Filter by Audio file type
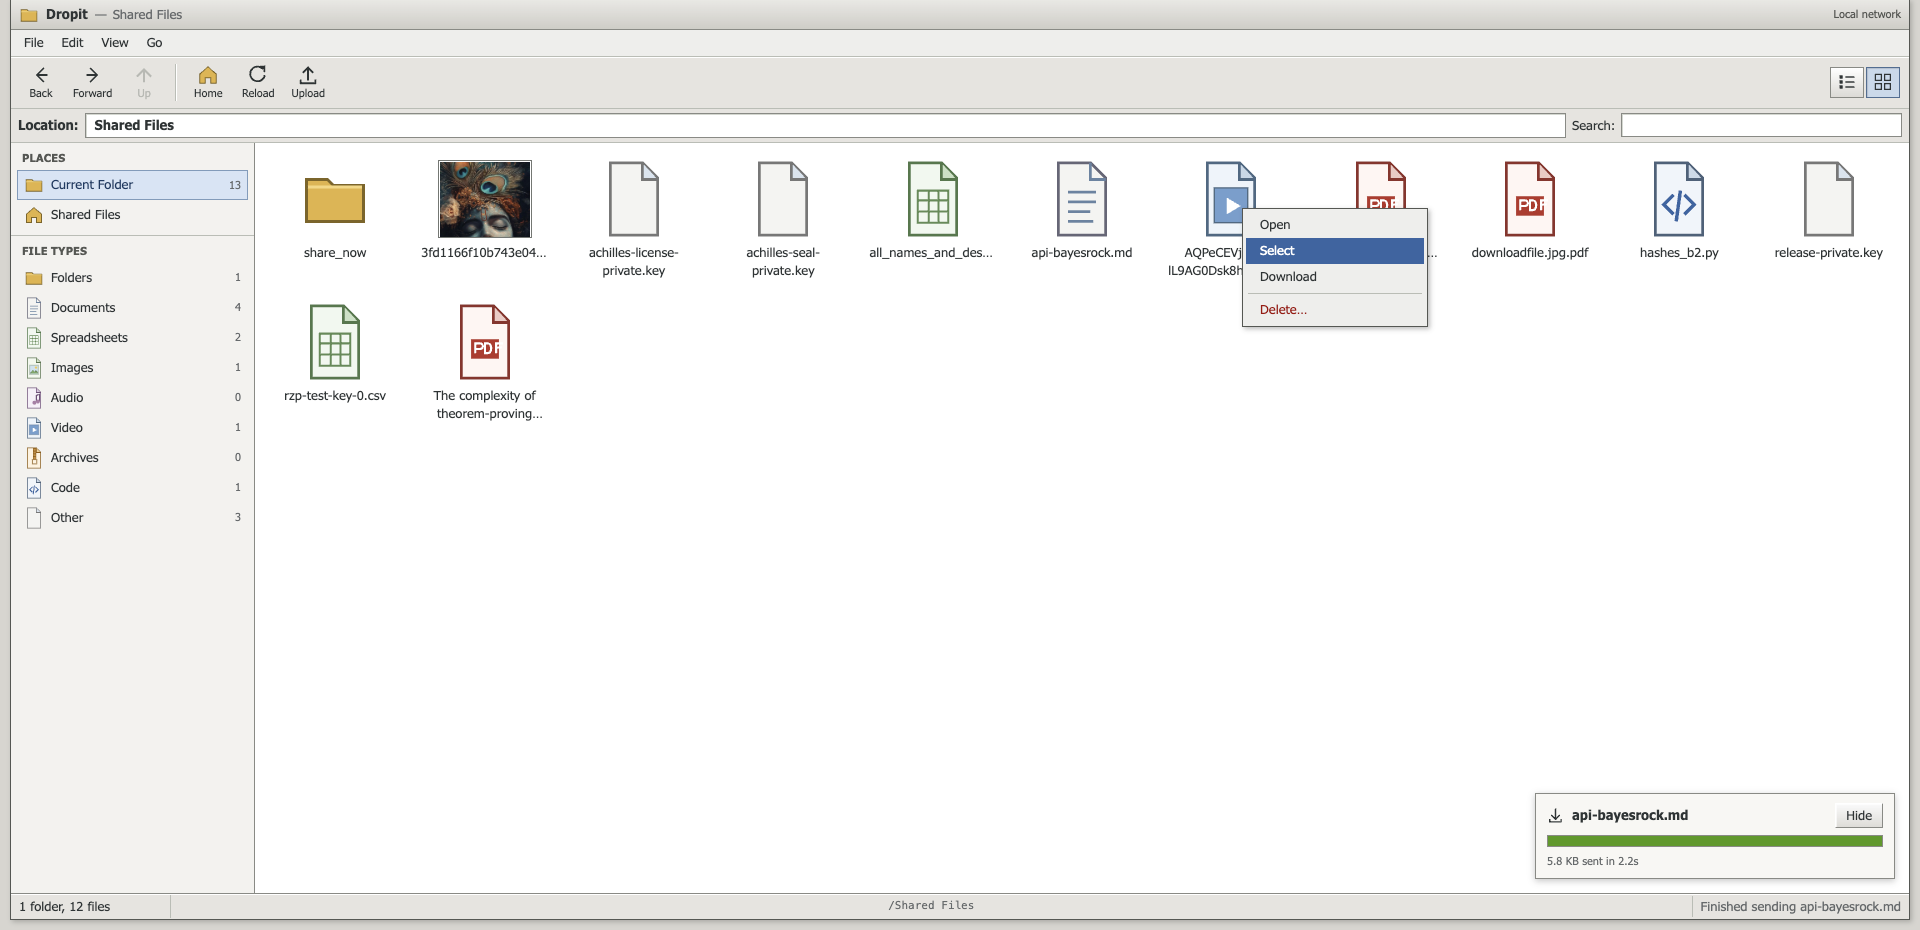 [132, 398]
